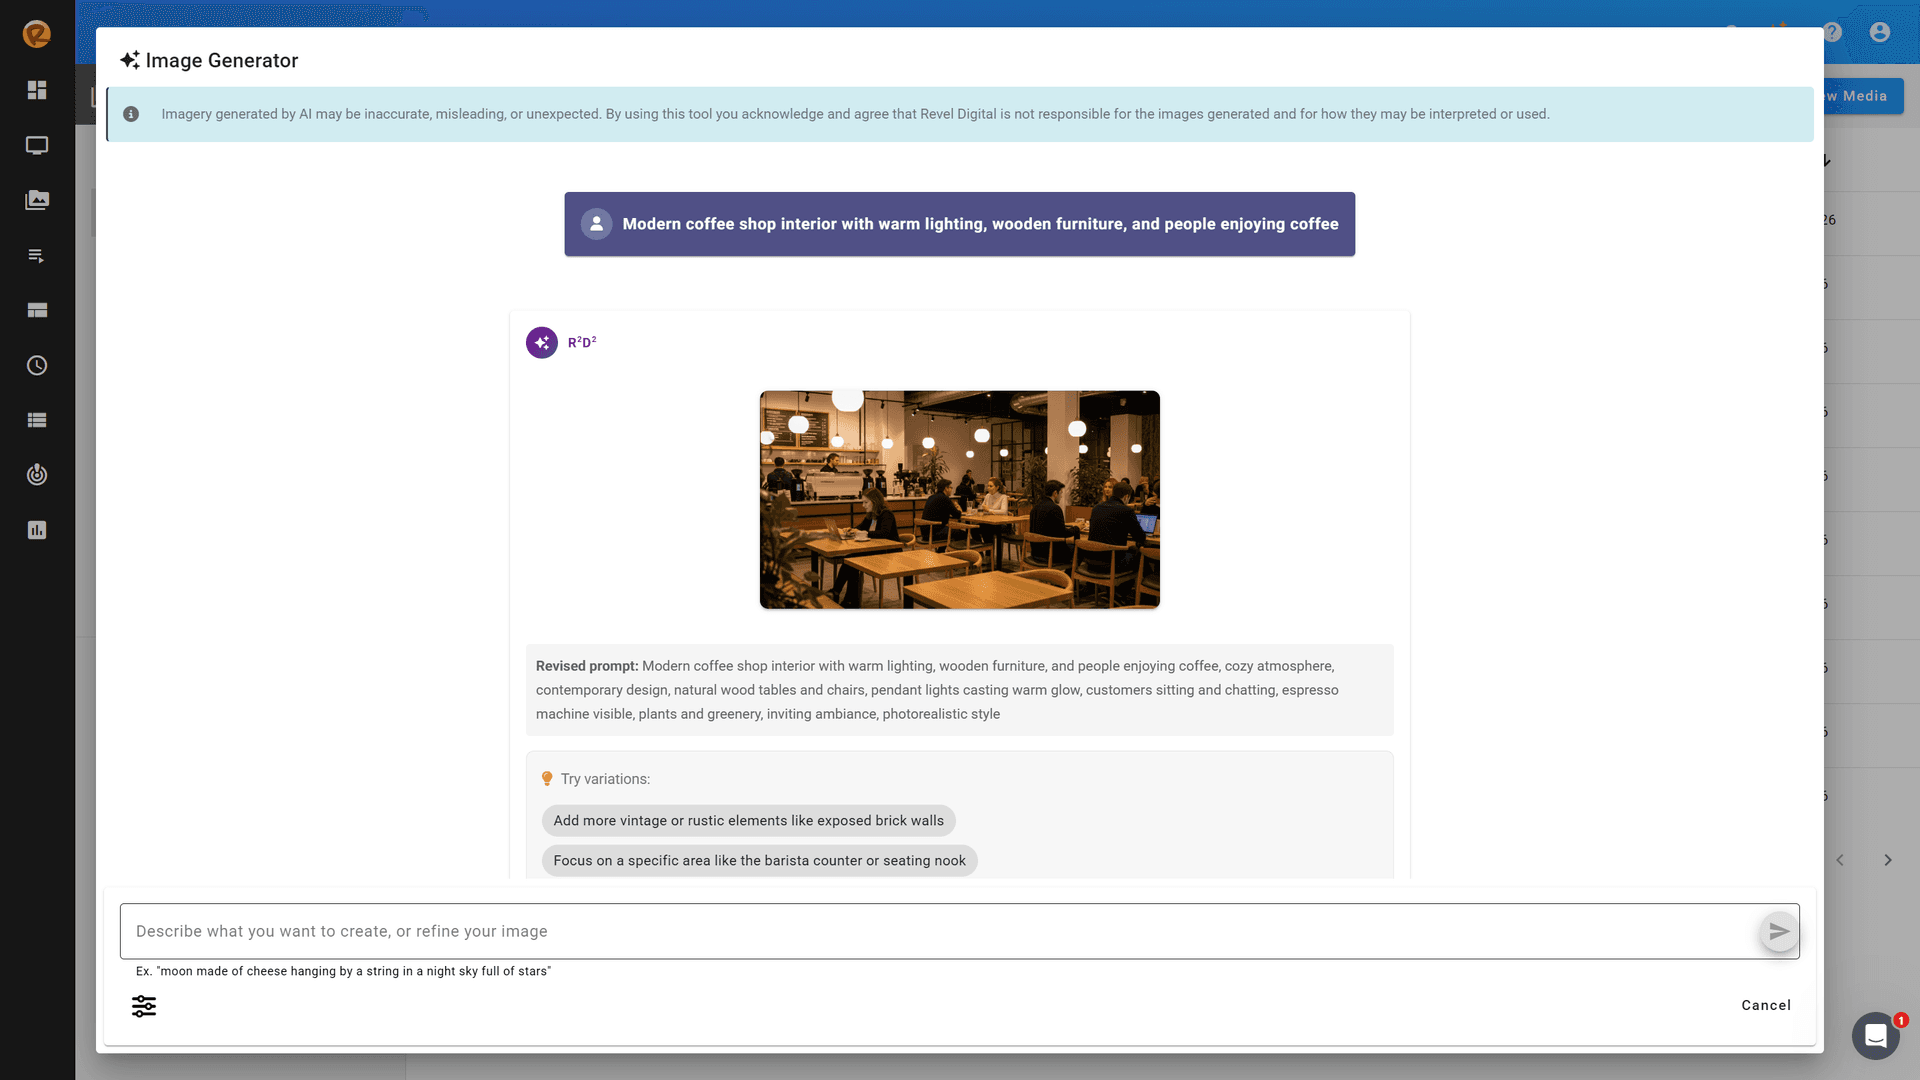
Task: Open the Media library icon in sidebar
Action: point(37,200)
